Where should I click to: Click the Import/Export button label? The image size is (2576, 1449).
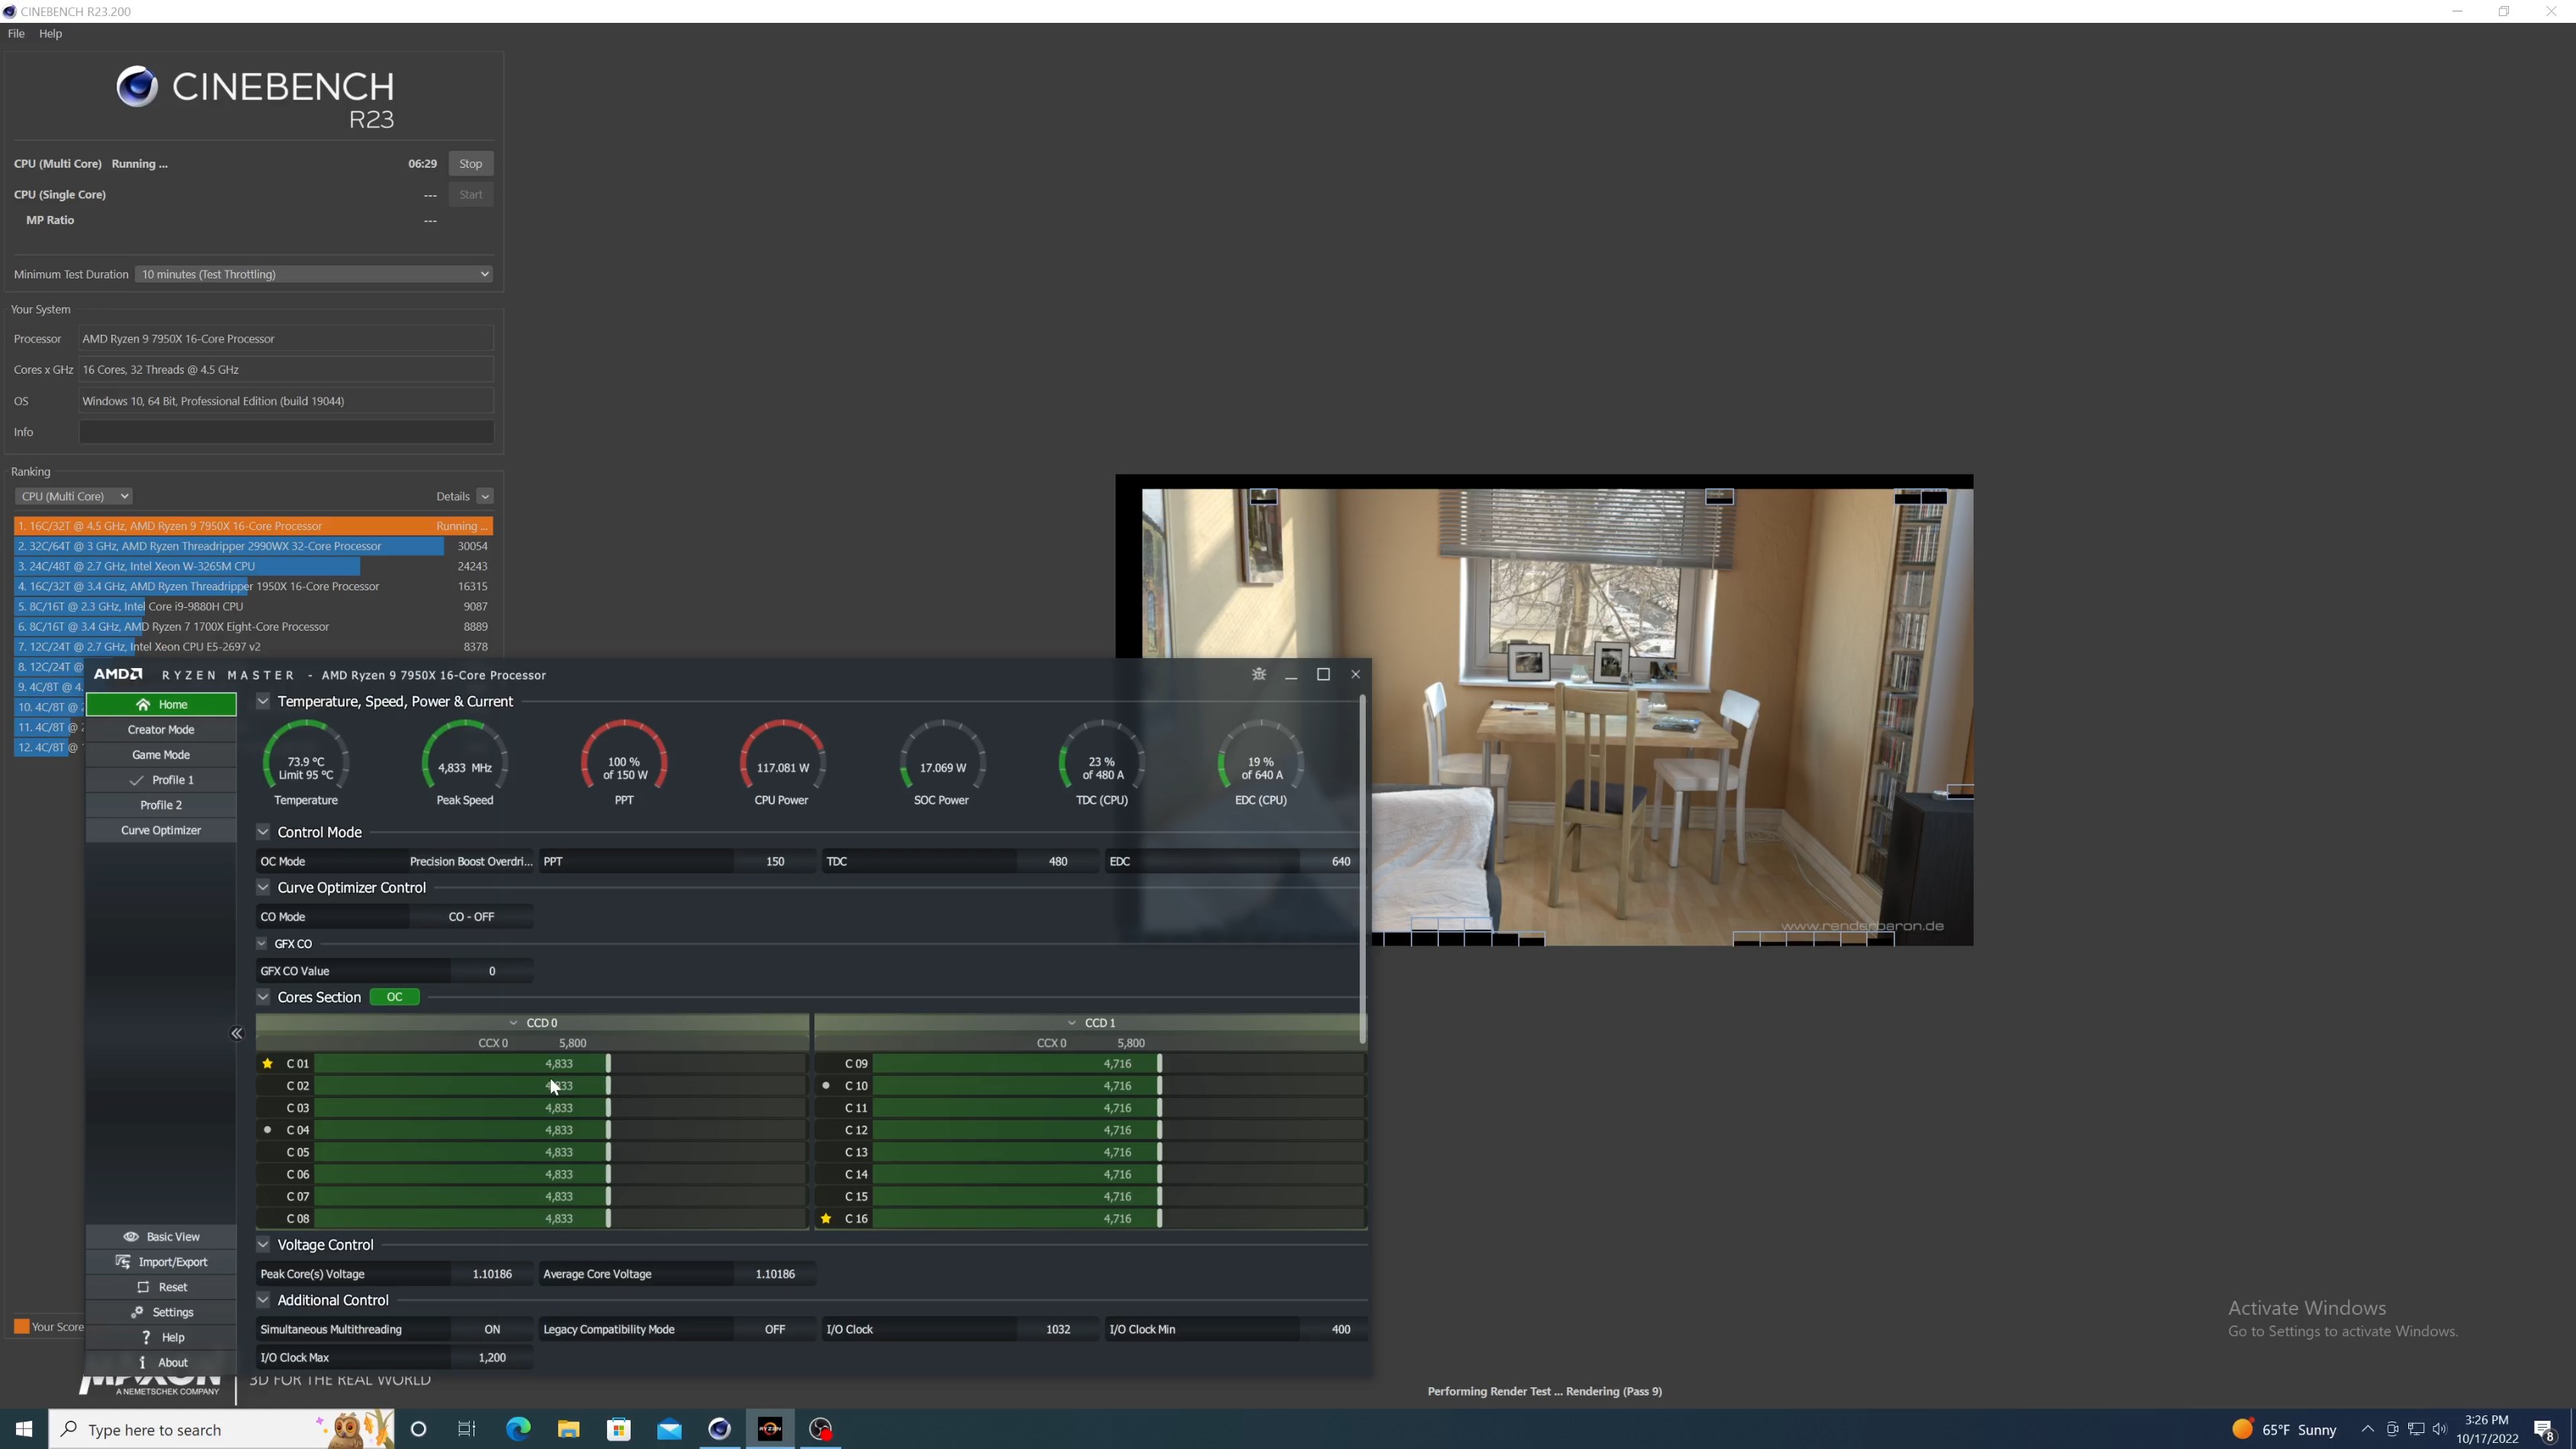173,1262
